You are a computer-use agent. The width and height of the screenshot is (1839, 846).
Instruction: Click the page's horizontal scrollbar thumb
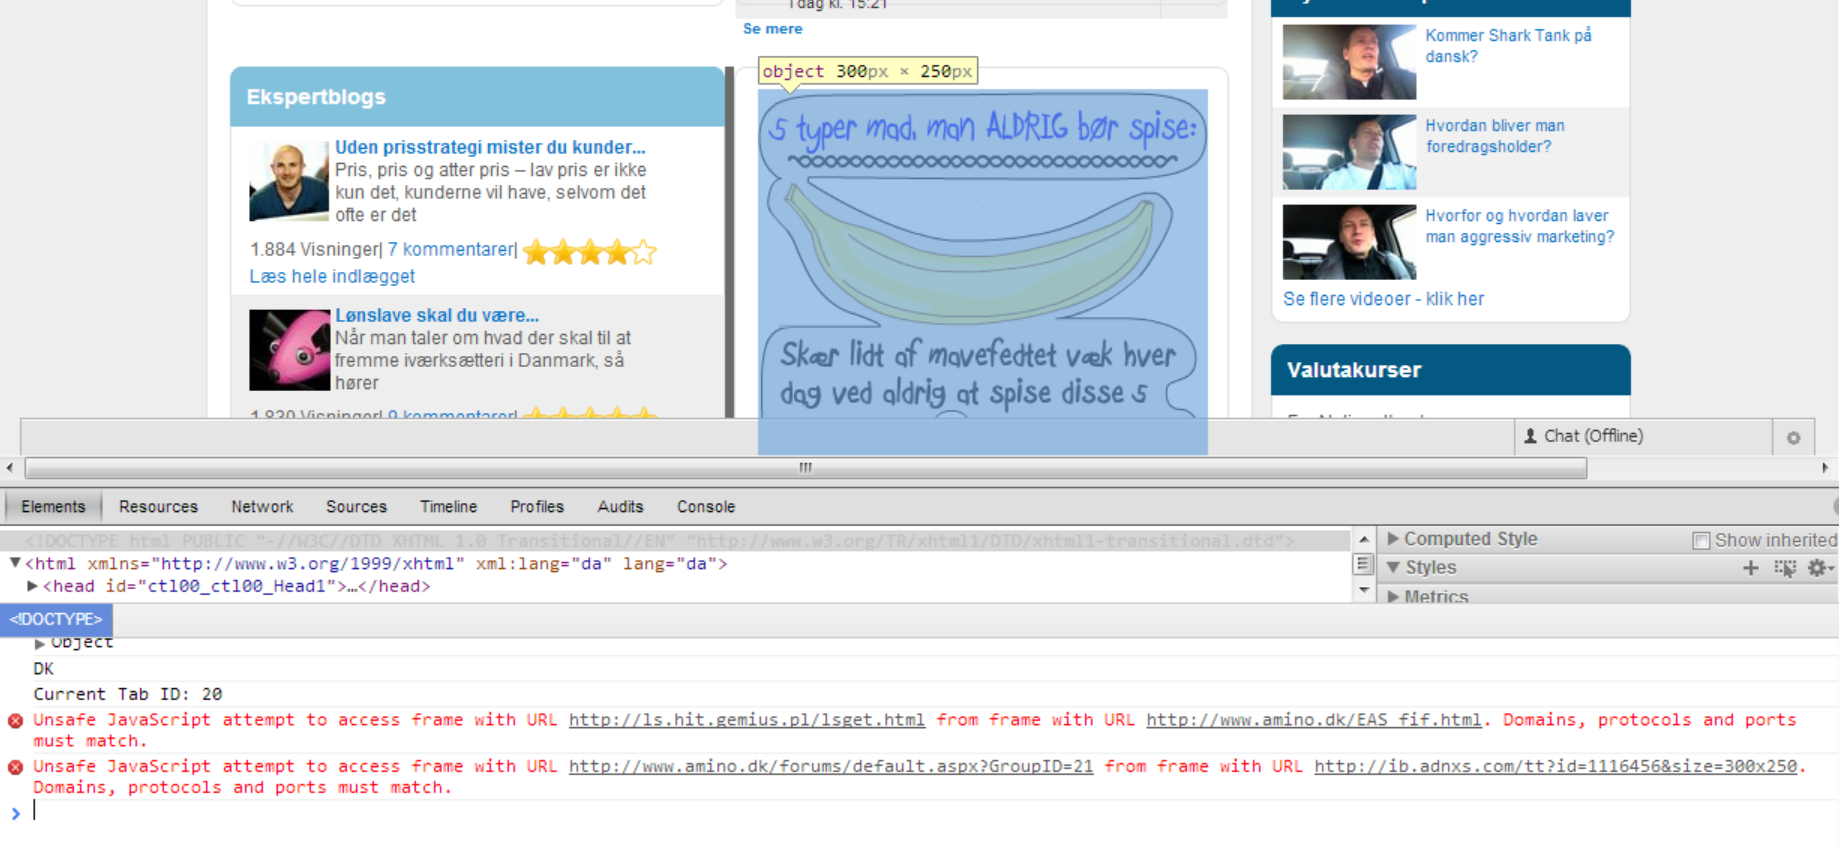coord(805,468)
